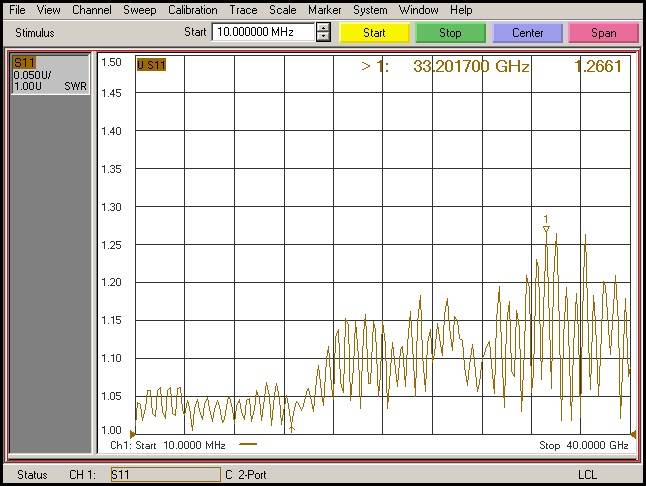
Task: Select marker 1 triangle on the trace
Action: pyautogui.click(x=546, y=228)
